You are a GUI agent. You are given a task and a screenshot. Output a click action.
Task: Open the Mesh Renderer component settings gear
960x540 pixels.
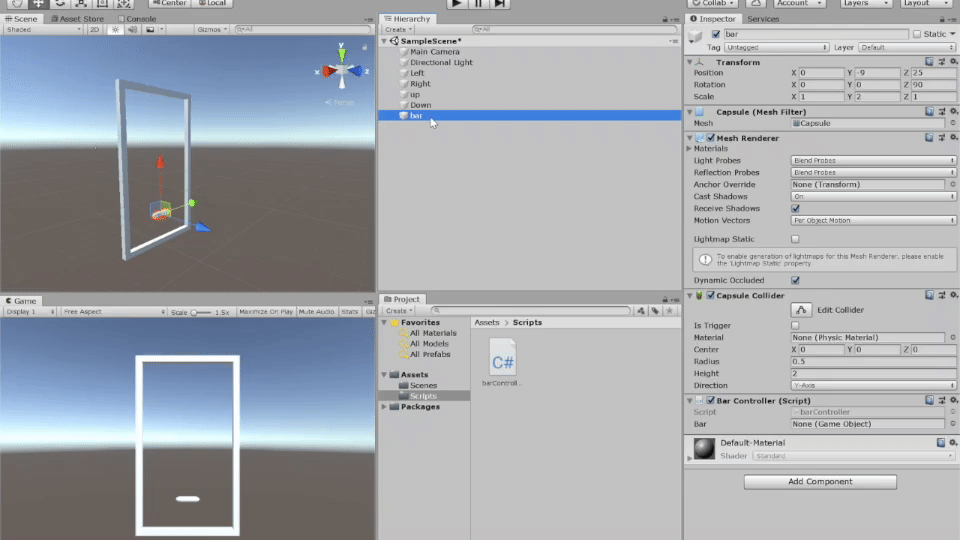[952, 137]
